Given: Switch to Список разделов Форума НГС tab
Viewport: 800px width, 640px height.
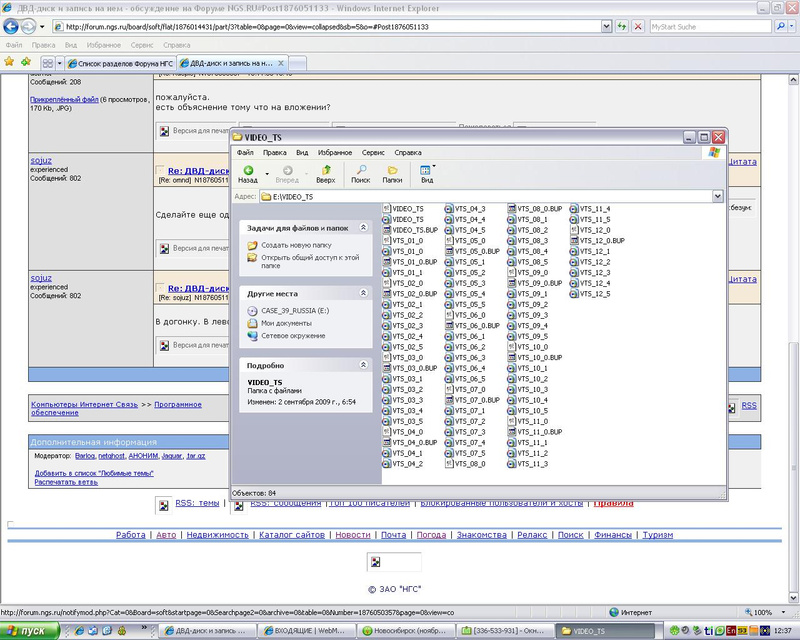Looking at the screenshot, I should [x=118, y=63].
